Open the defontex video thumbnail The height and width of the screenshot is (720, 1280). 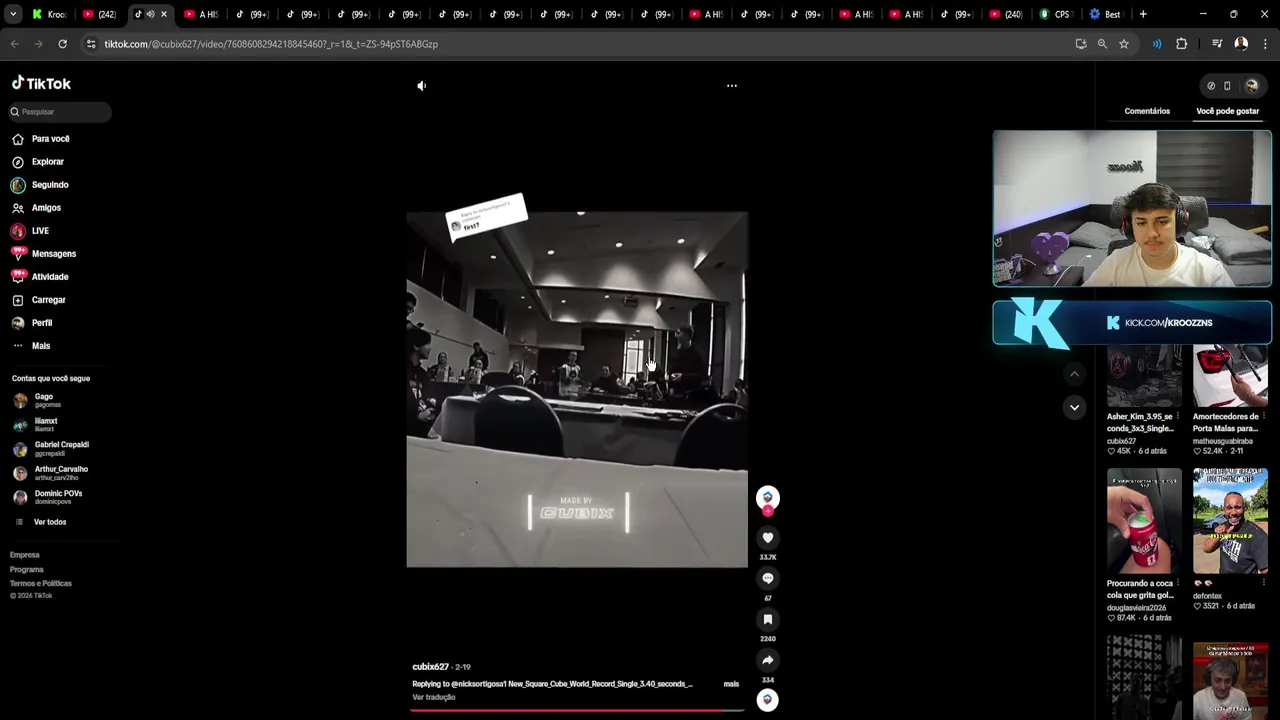(1230, 521)
